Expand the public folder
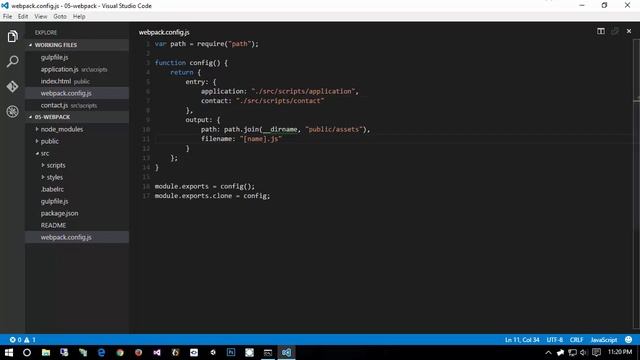This screenshot has height=360, width=640. (77, 141)
